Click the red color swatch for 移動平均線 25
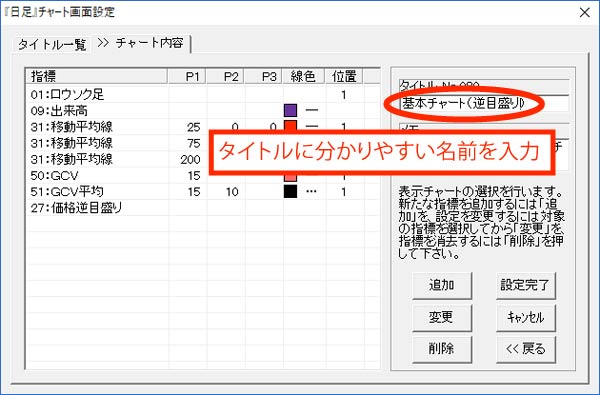Screen dimensions: 600x395 point(290,126)
